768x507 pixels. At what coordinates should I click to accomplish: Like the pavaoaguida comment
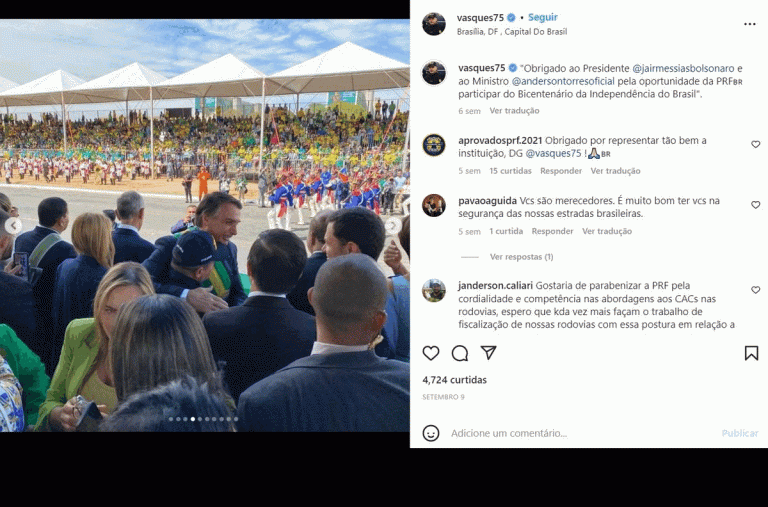[755, 205]
